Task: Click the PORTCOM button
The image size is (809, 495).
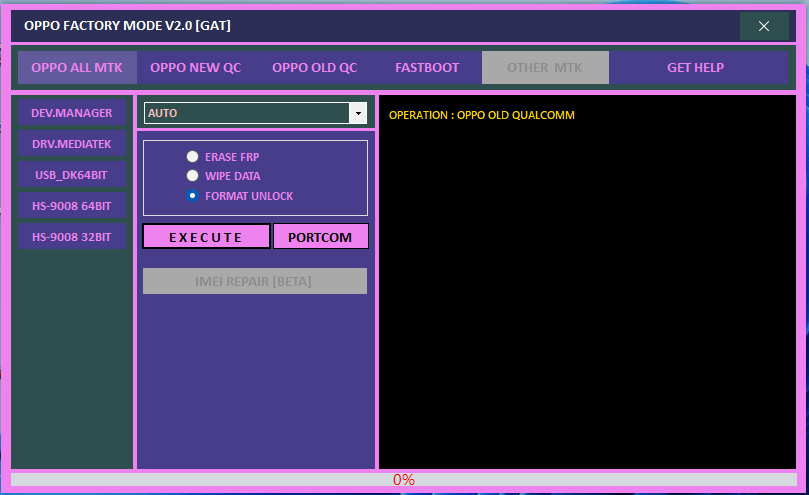Action: [x=320, y=237]
